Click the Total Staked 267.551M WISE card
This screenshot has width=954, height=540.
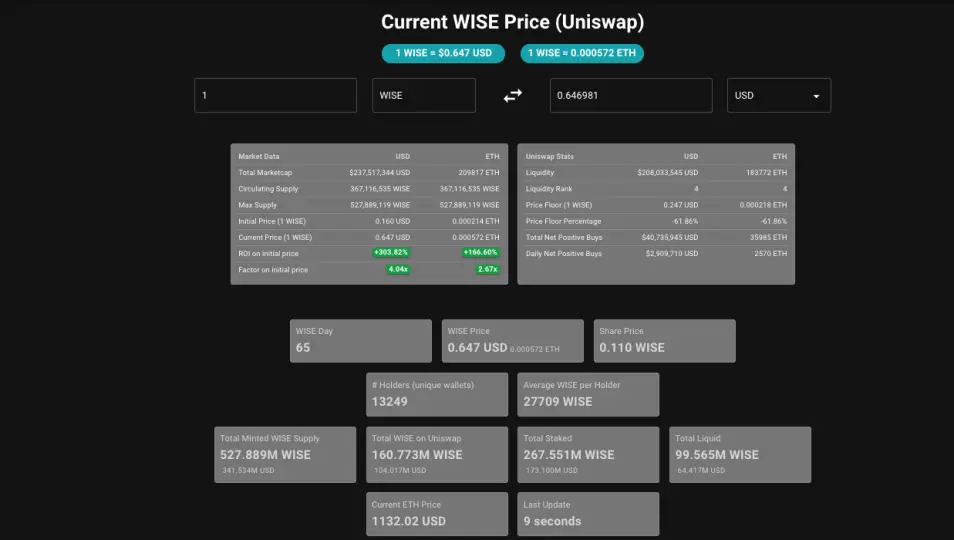[588, 455]
